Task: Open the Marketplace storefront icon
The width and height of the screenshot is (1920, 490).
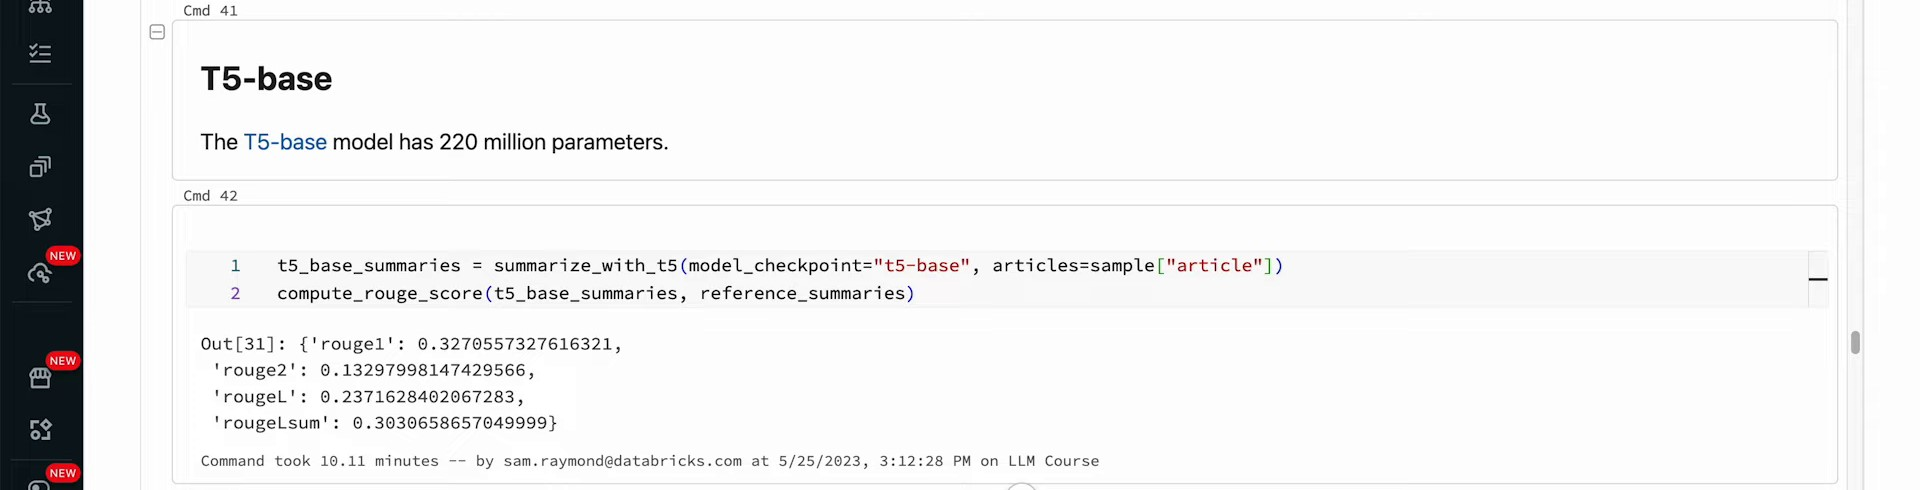Action: click(x=40, y=378)
